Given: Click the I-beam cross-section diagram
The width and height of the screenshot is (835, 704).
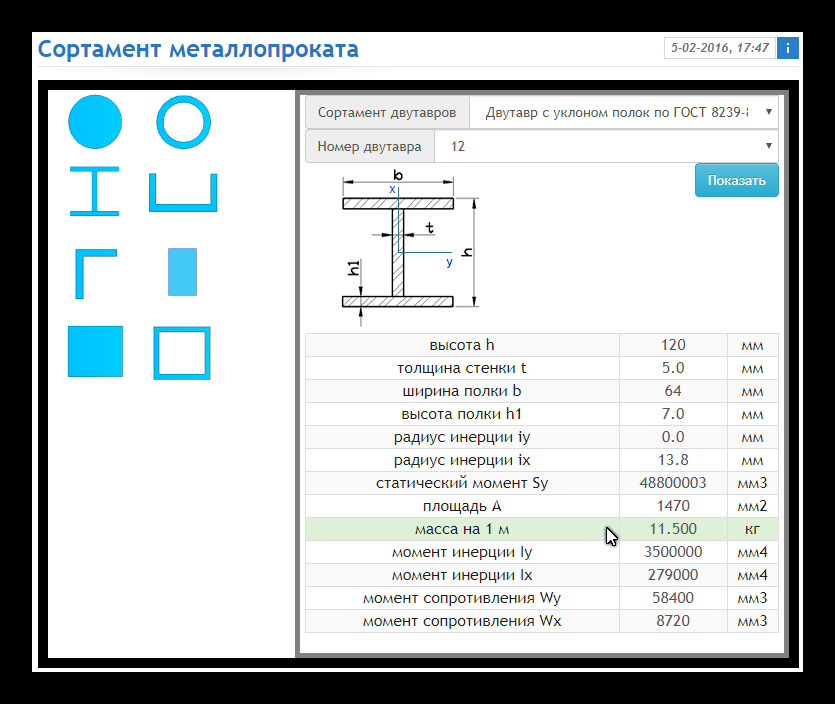Looking at the screenshot, I should tap(410, 248).
